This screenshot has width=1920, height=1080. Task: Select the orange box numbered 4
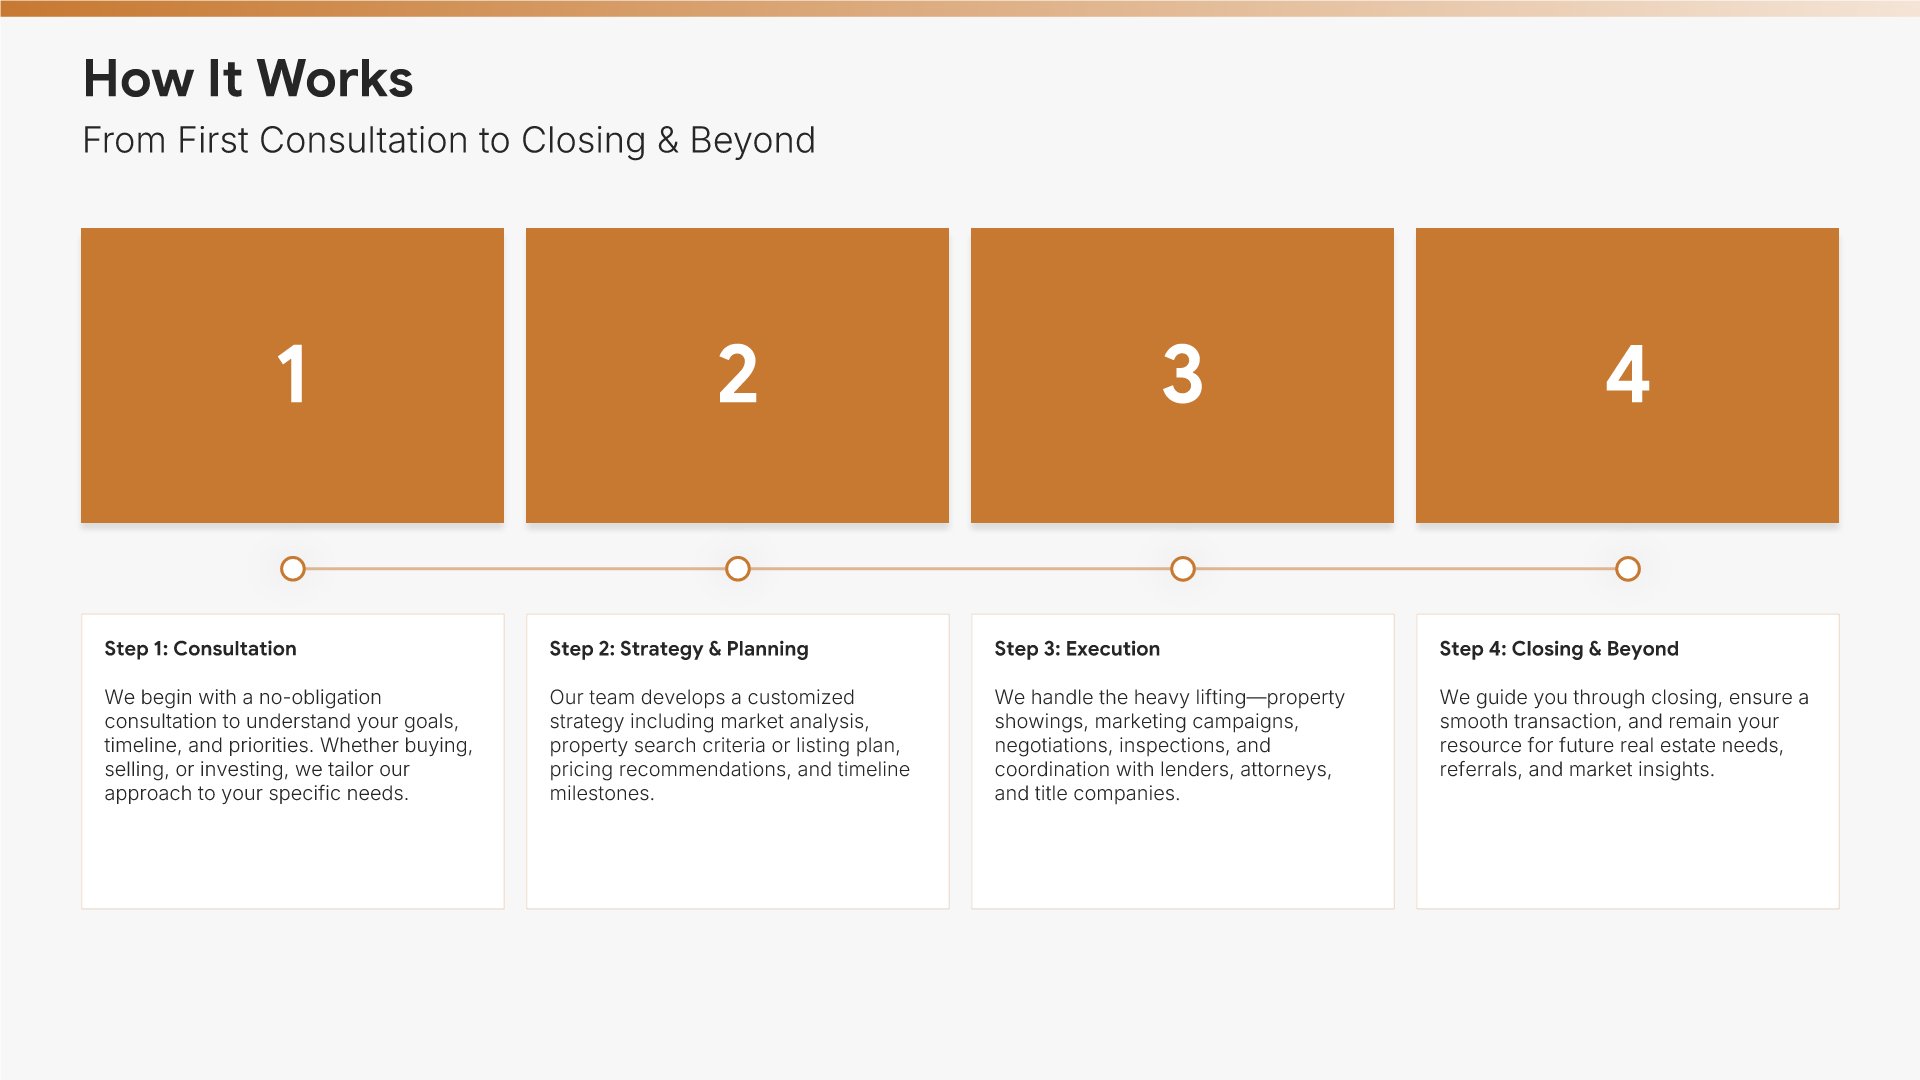click(x=1627, y=375)
